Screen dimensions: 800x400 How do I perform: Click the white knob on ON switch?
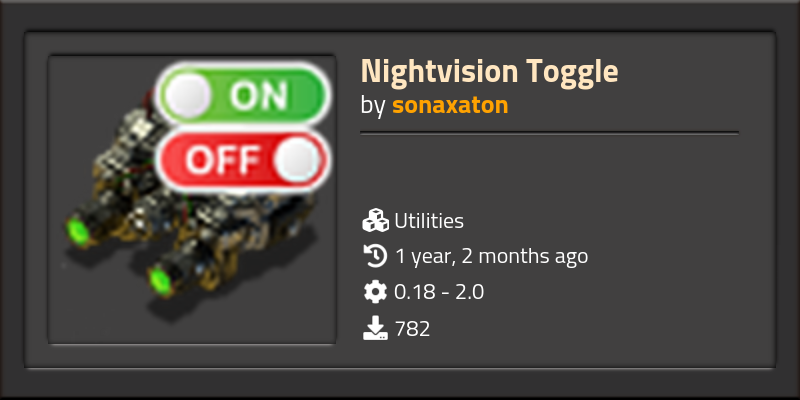click(188, 94)
